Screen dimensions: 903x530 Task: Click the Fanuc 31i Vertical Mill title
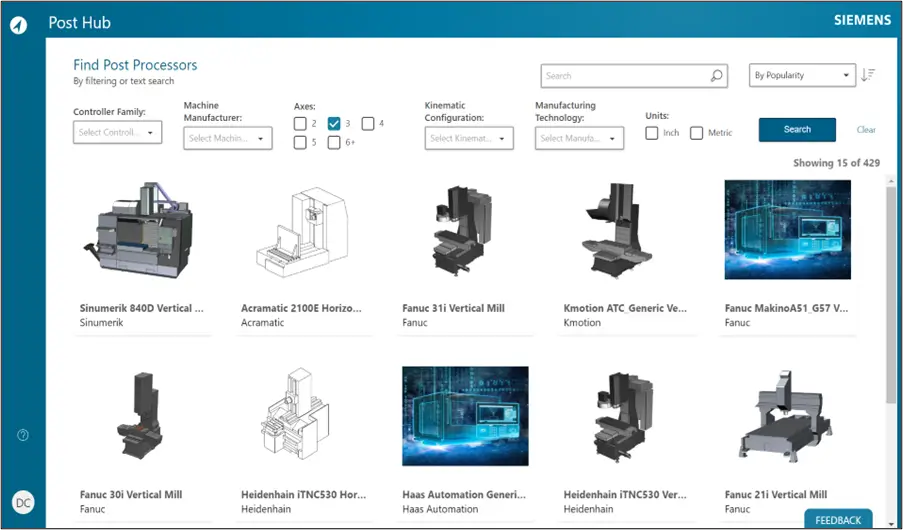point(453,308)
